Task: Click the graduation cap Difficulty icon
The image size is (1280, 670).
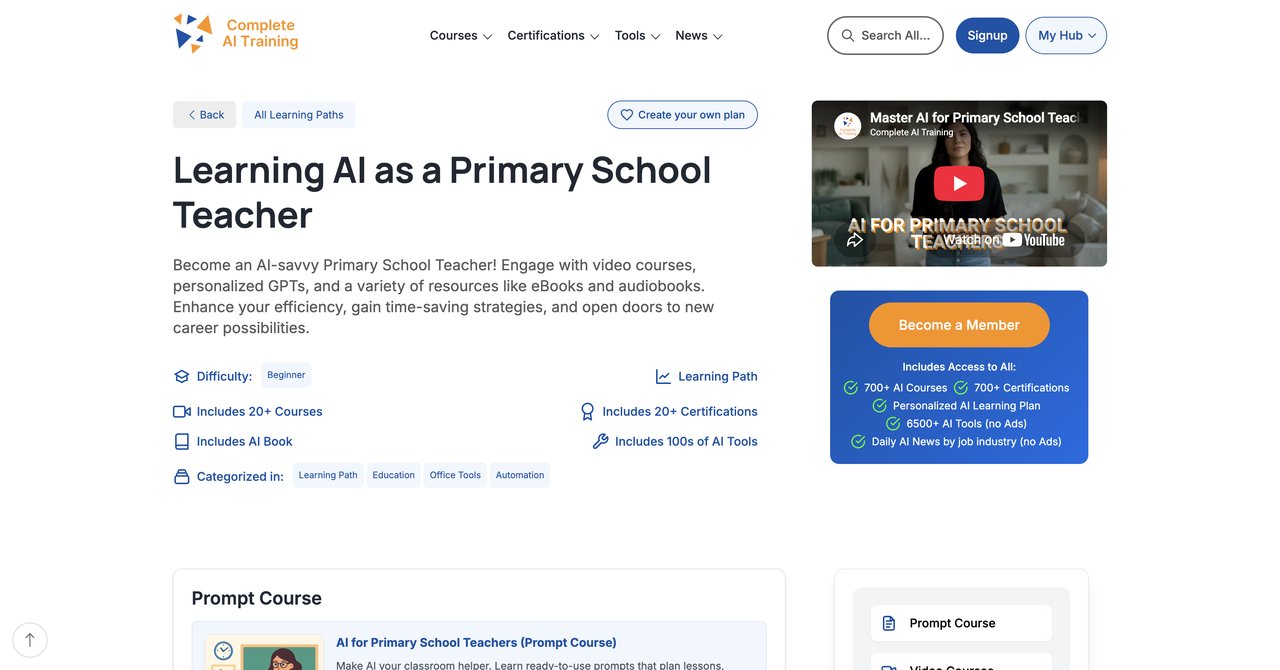Action: click(181, 377)
